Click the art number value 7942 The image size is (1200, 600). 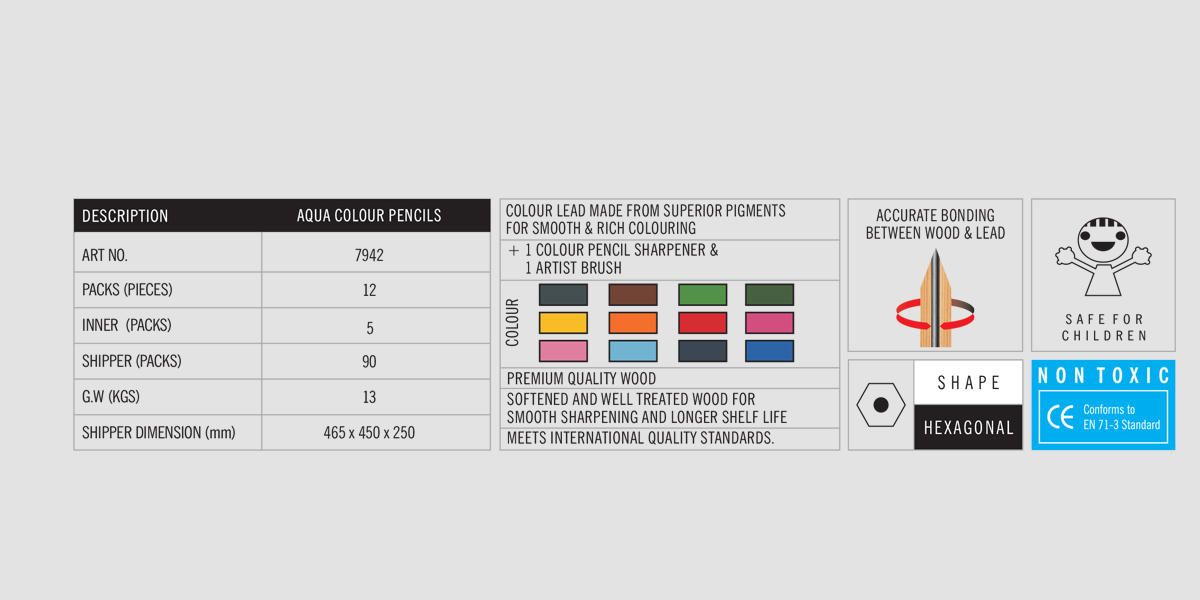click(x=369, y=255)
